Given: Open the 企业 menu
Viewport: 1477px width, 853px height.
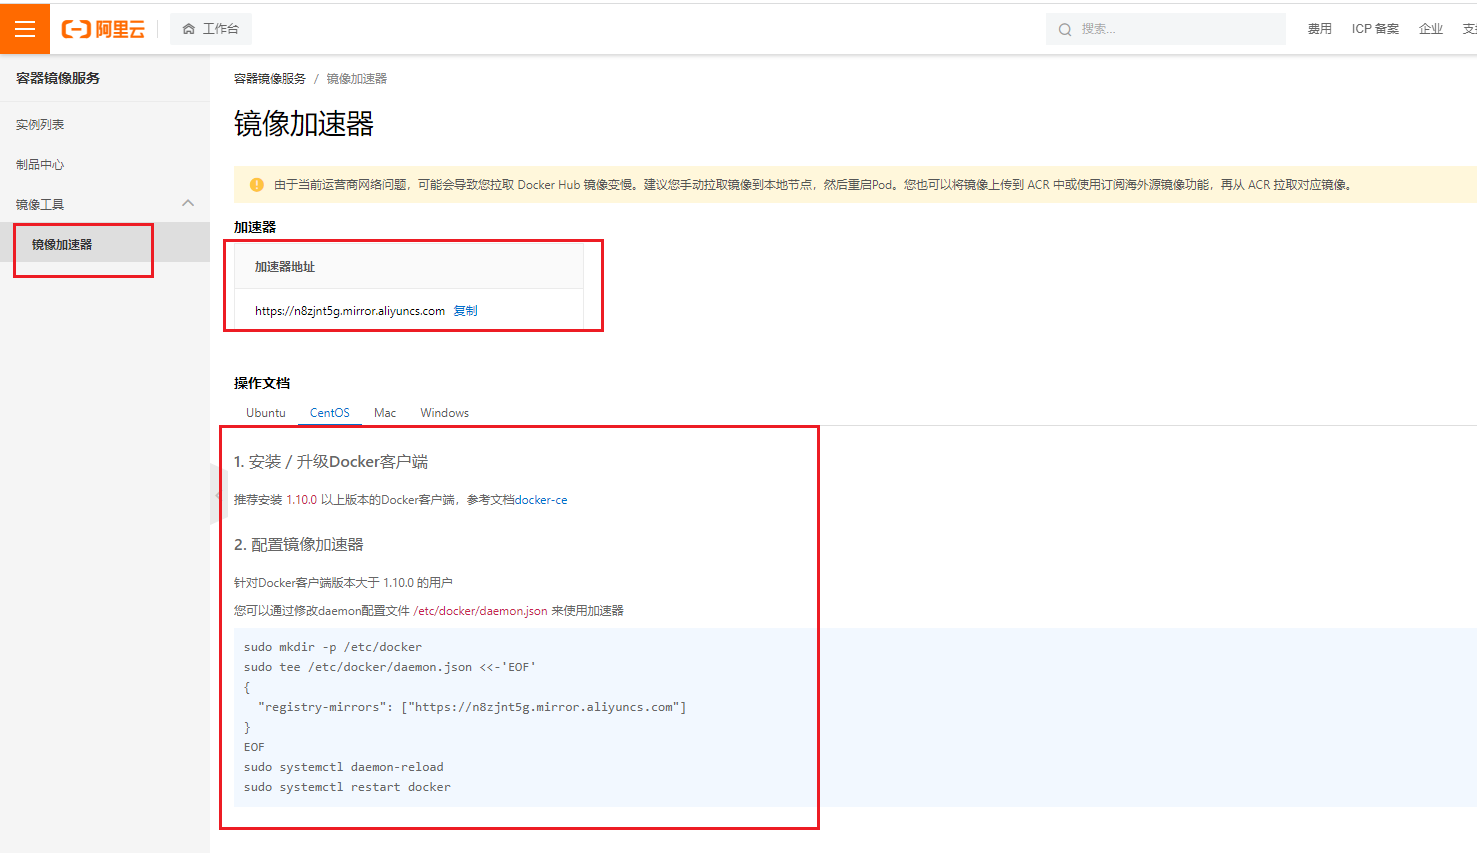Looking at the screenshot, I should 1431,29.
